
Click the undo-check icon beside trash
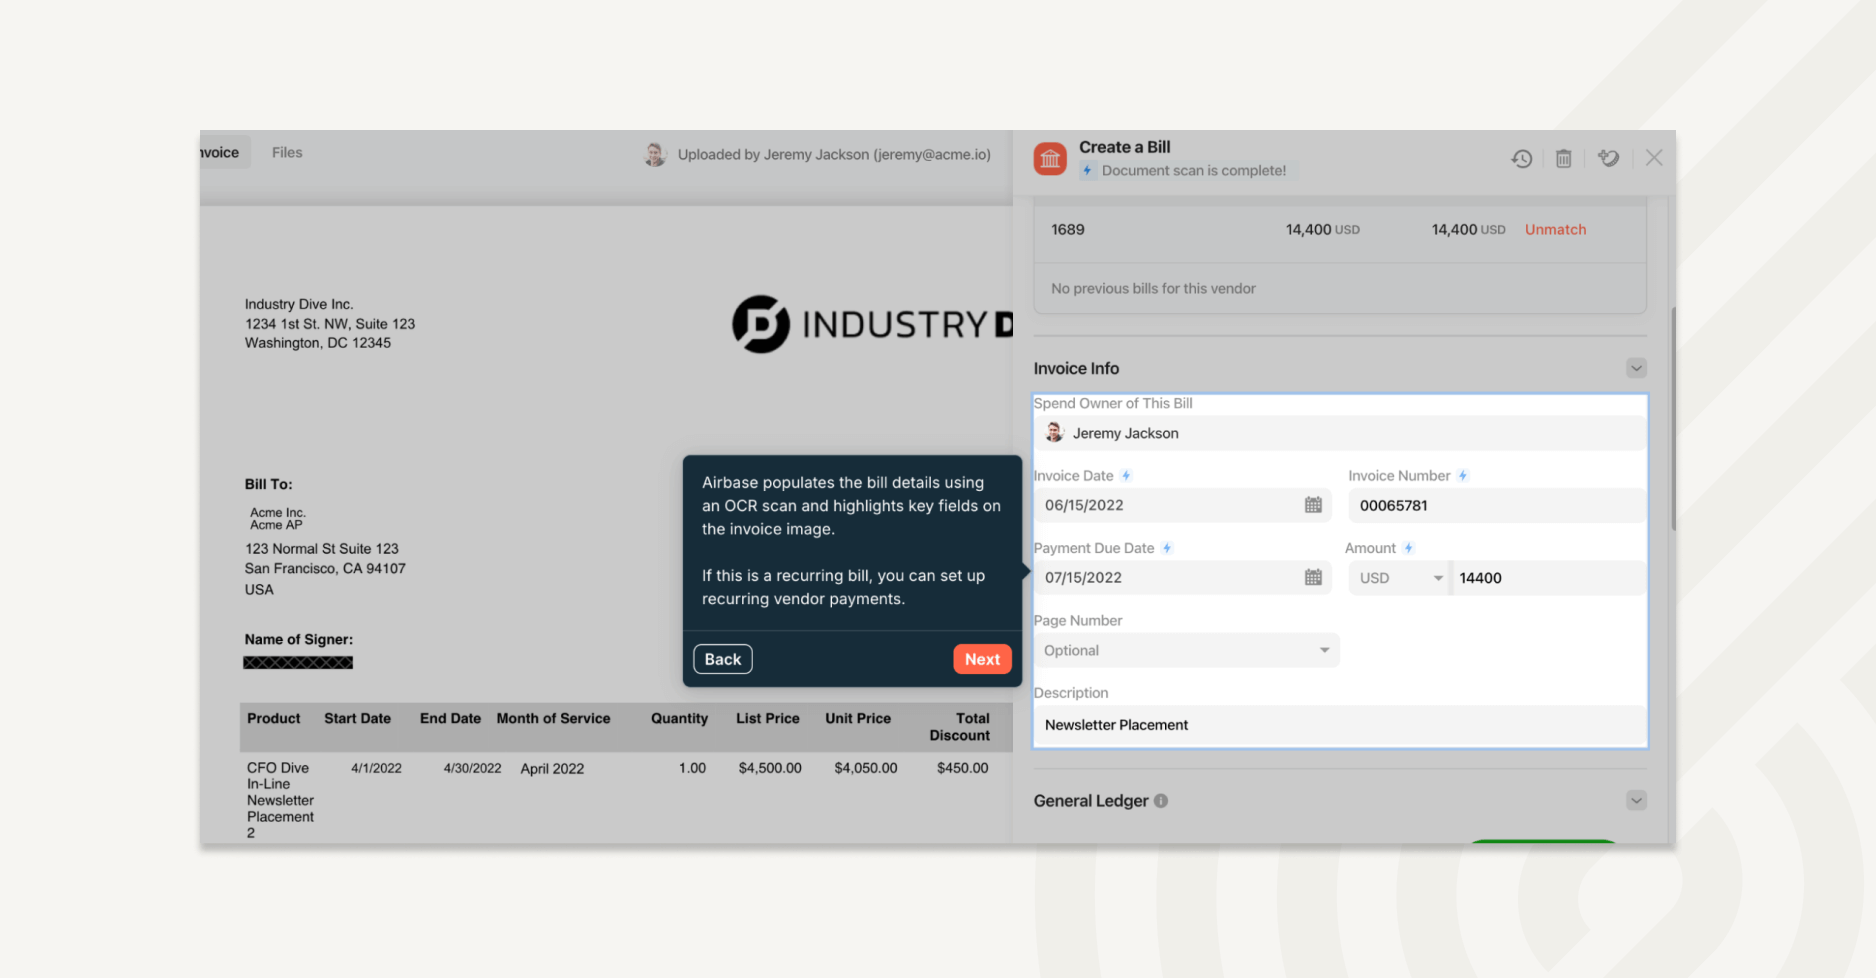pos(1608,158)
